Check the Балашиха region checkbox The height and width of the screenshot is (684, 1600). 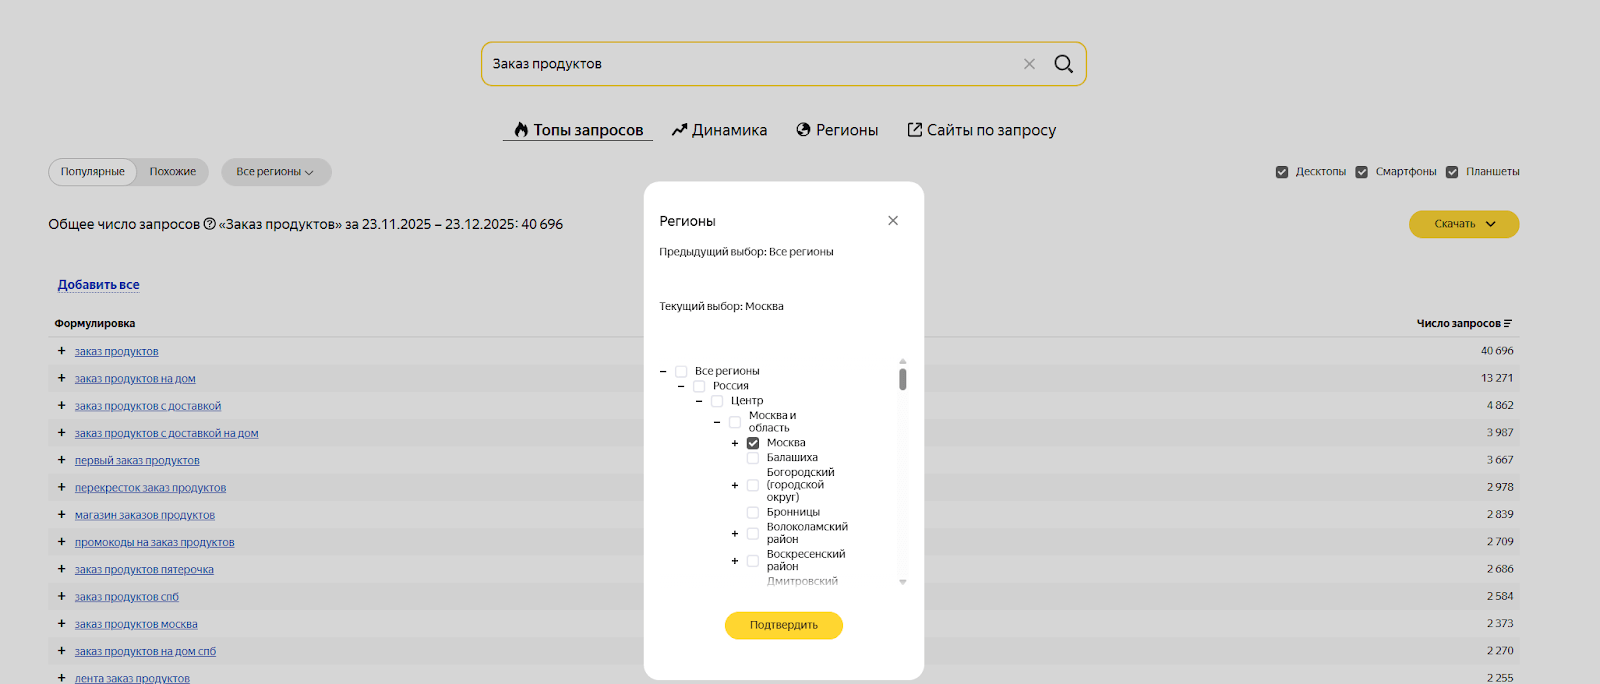pyautogui.click(x=753, y=458)
